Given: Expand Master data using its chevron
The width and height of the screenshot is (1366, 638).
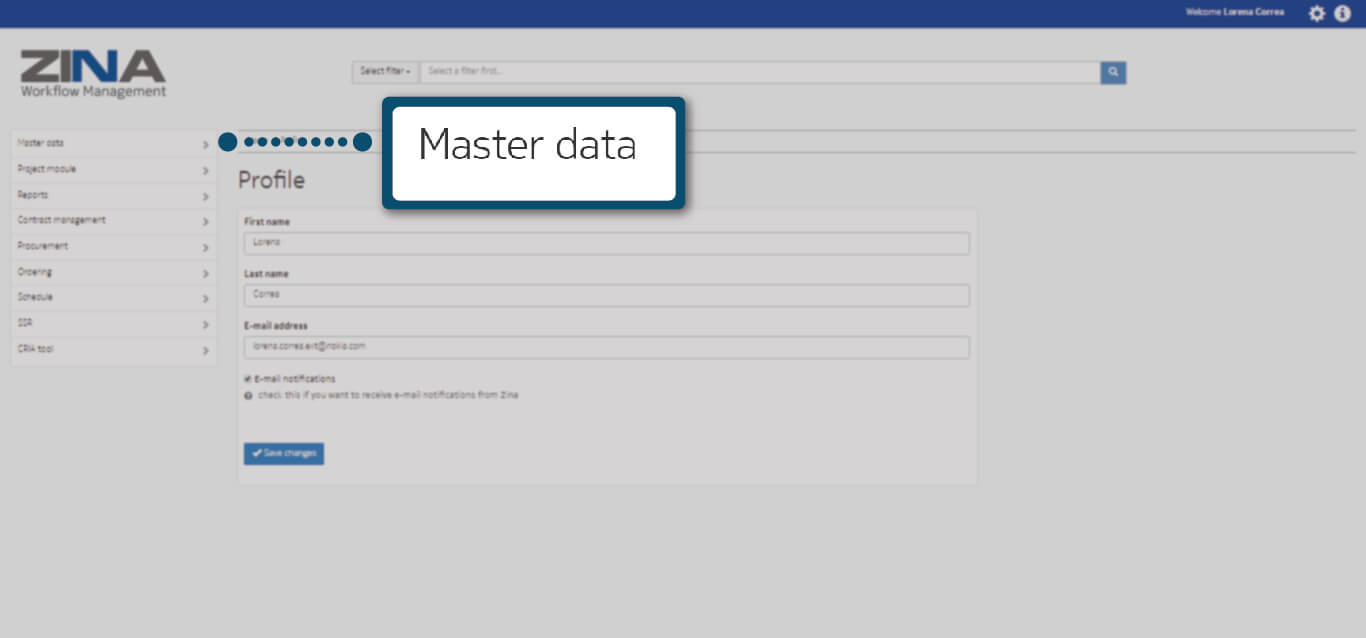Looking at the screenshot, I should click(205, 144).
